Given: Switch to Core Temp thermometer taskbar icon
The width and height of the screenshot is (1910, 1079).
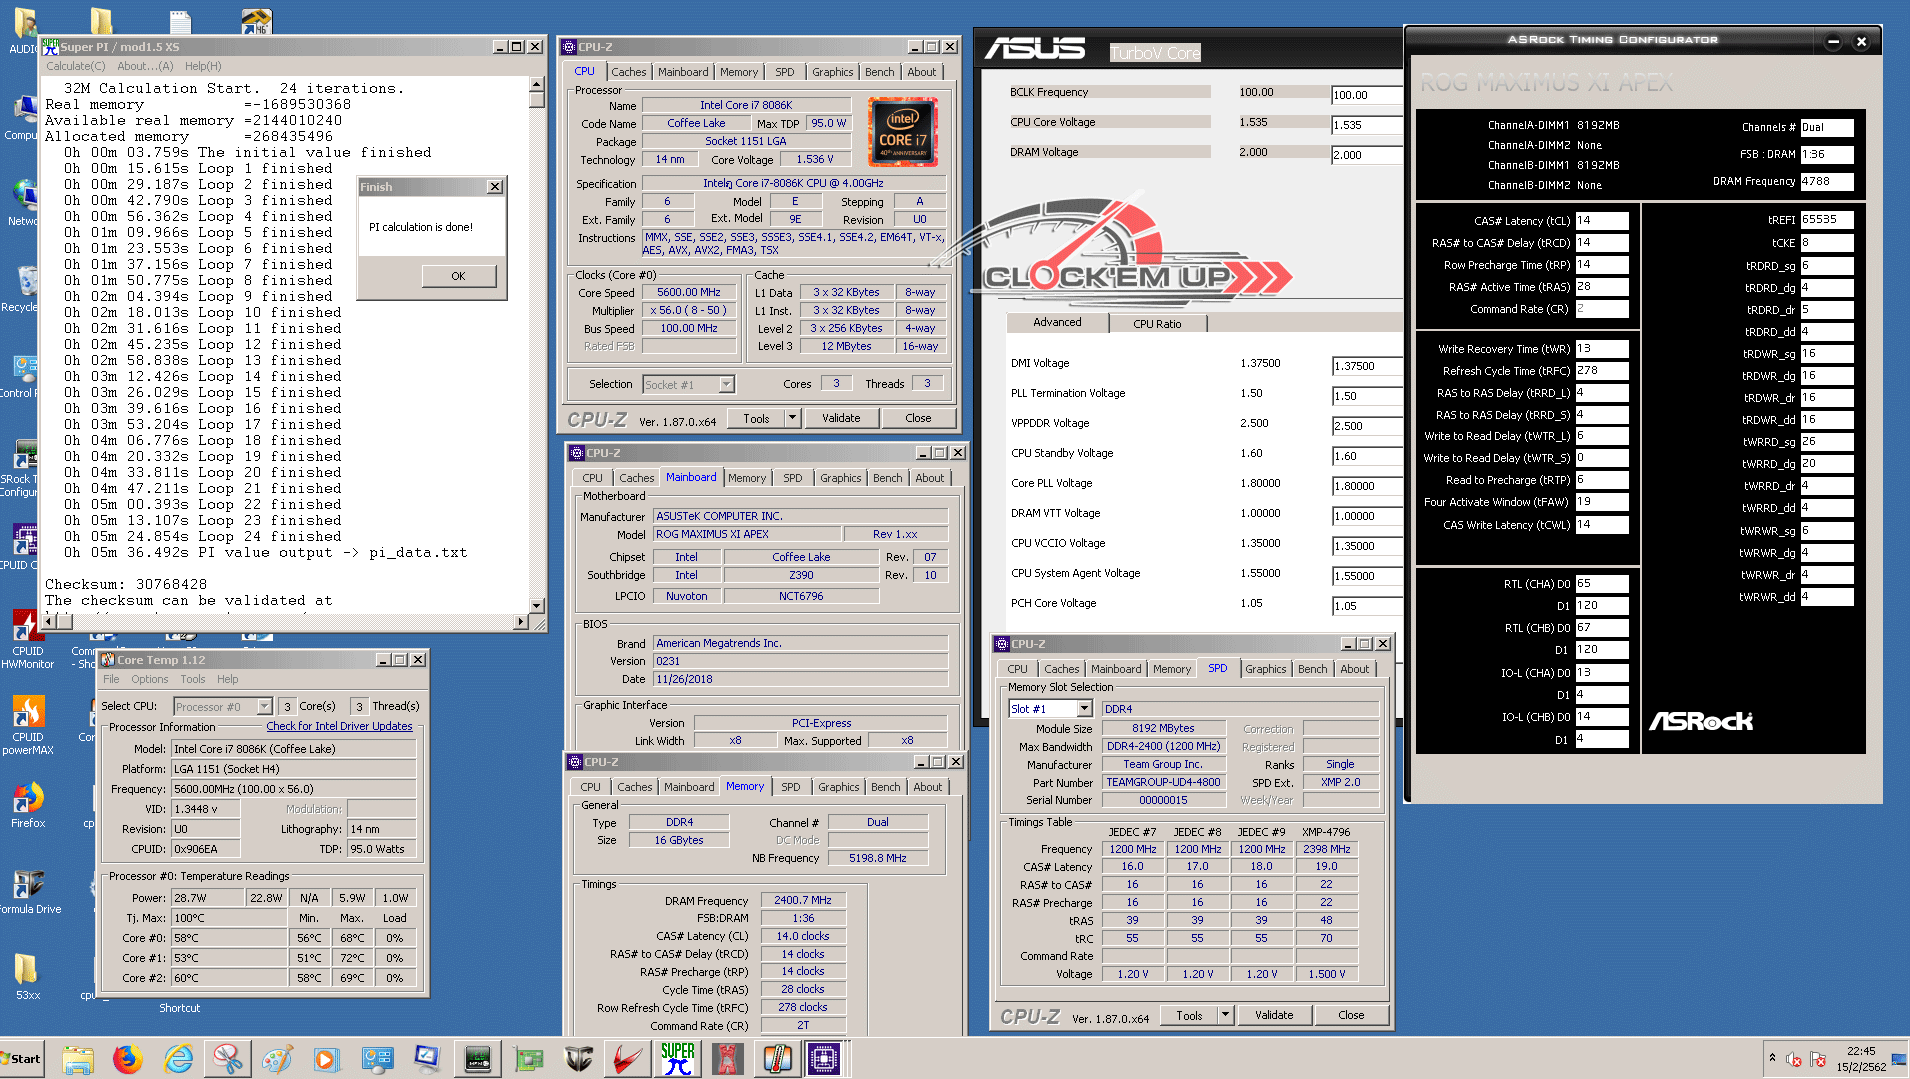Looking at the screenshot, I should point(777,1058).
